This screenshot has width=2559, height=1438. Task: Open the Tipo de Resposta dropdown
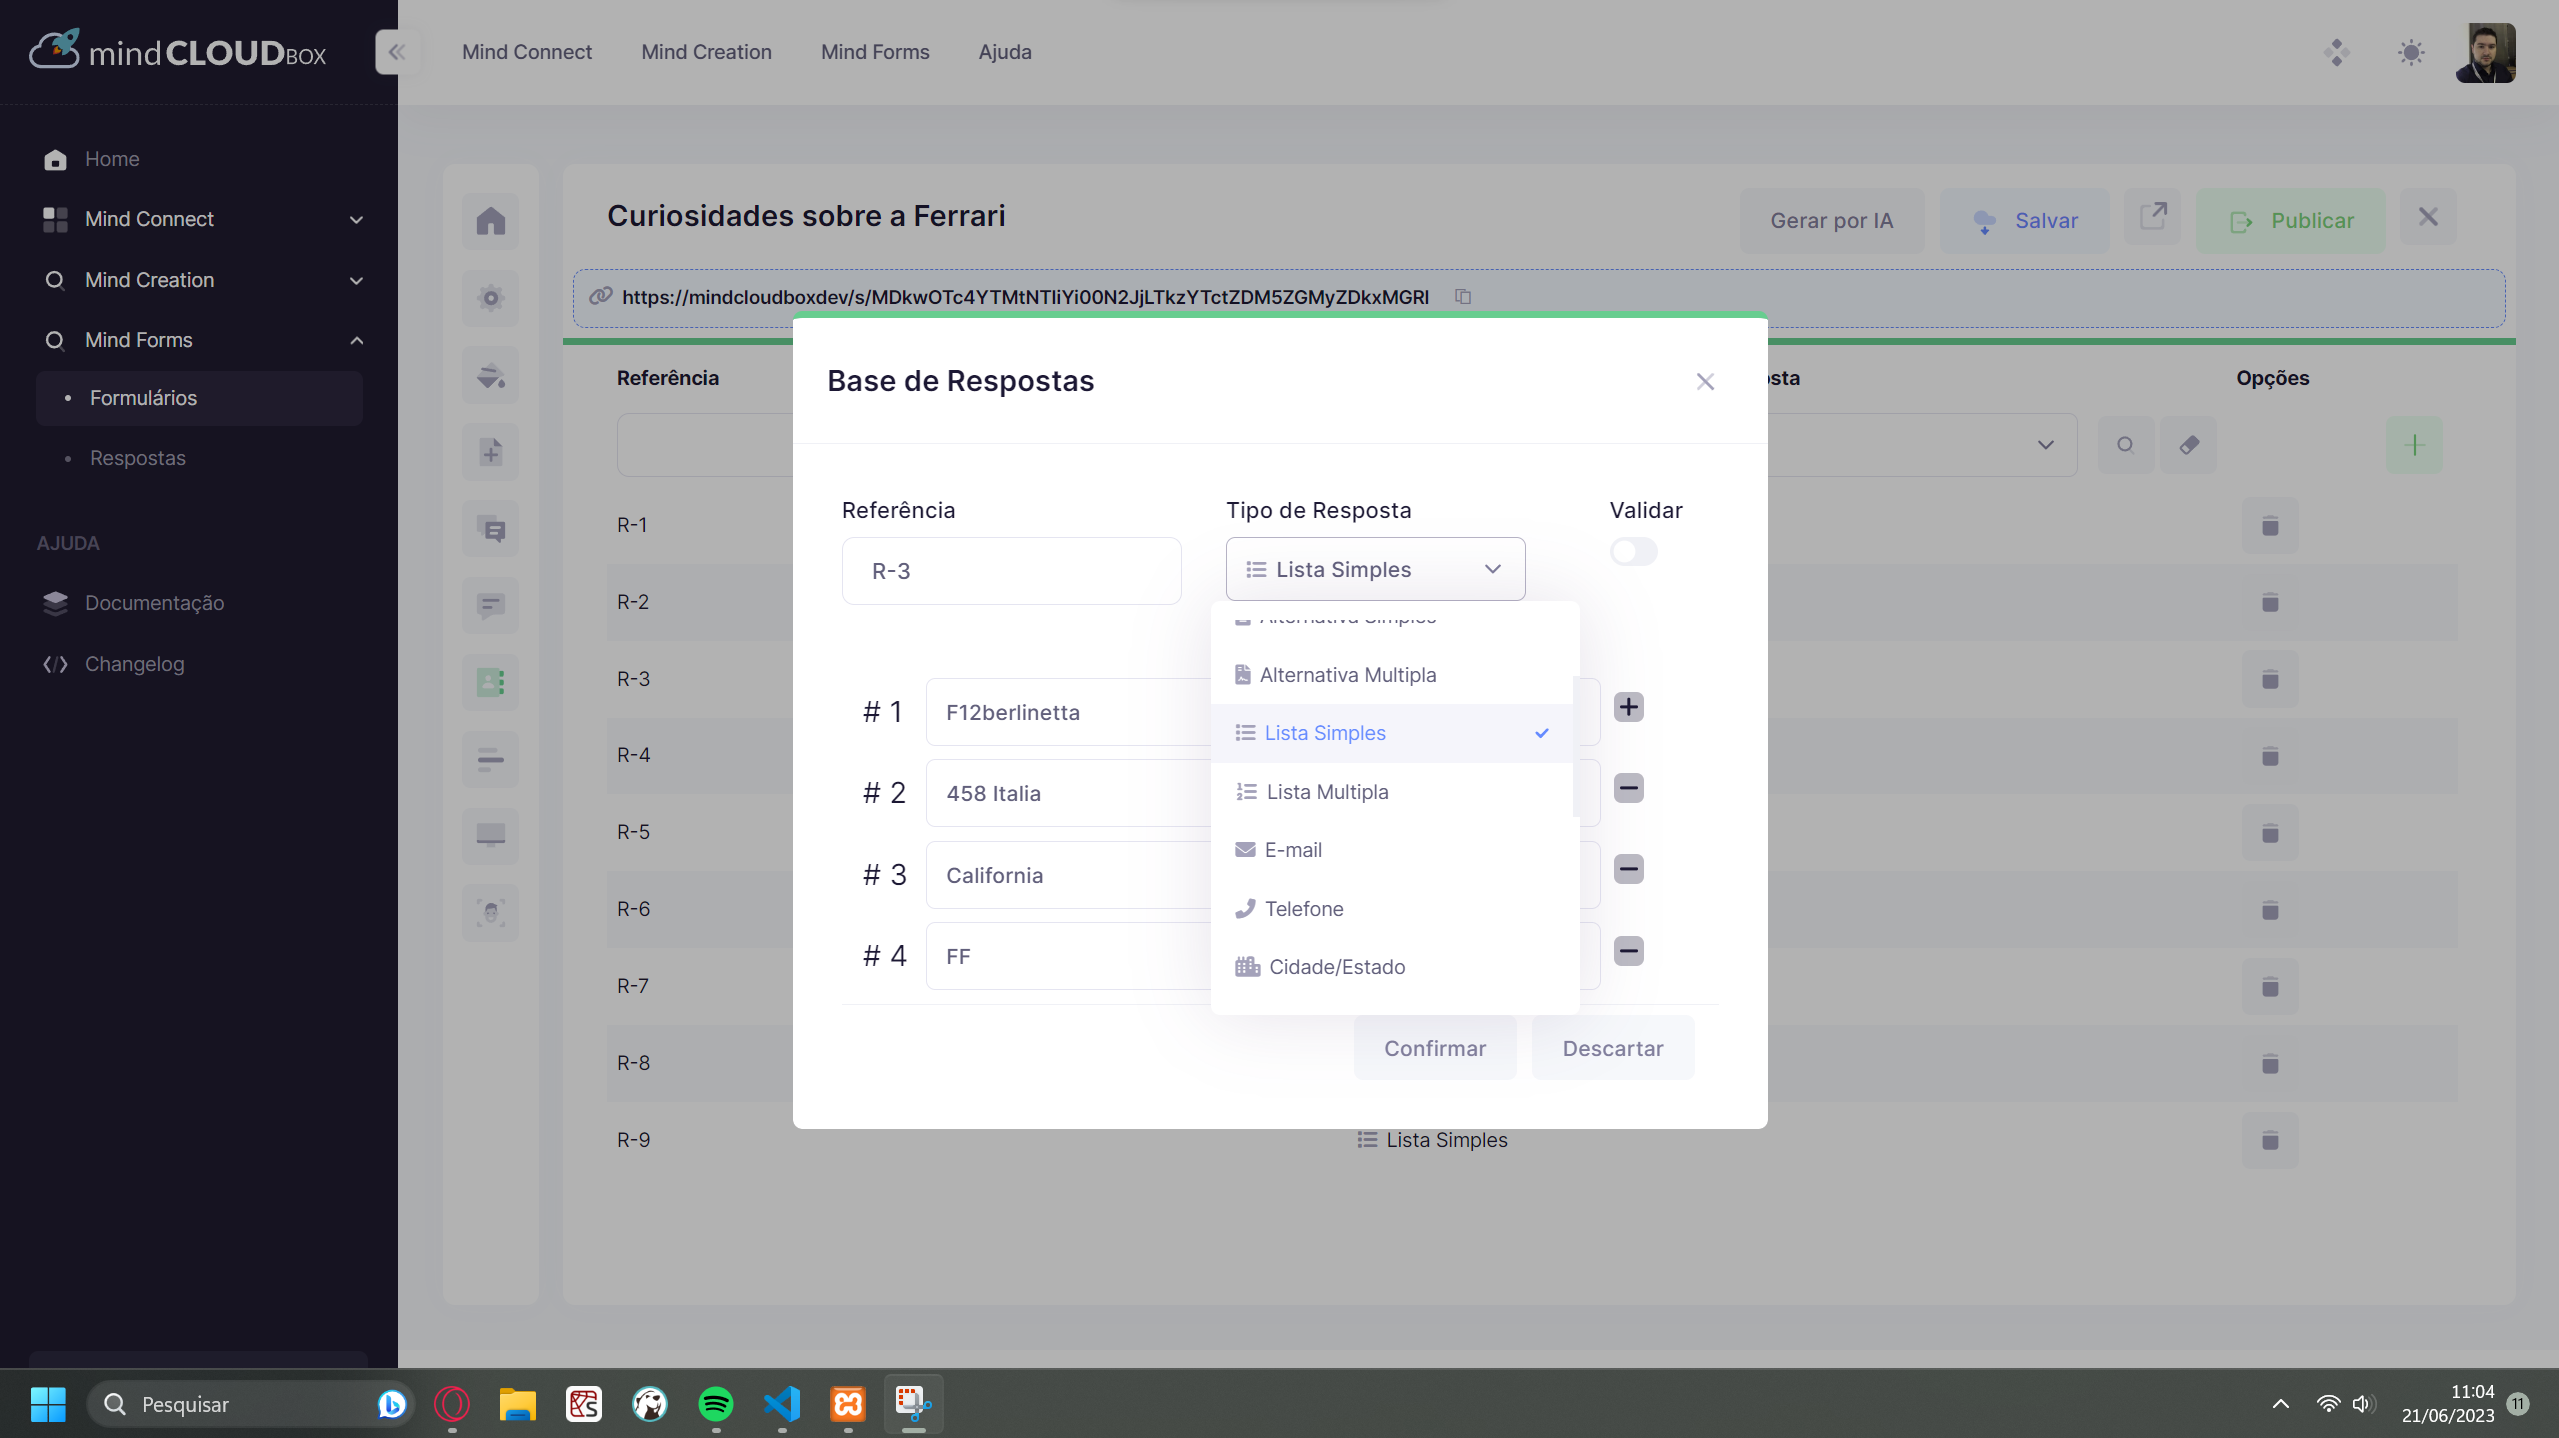pos(1375,569)
